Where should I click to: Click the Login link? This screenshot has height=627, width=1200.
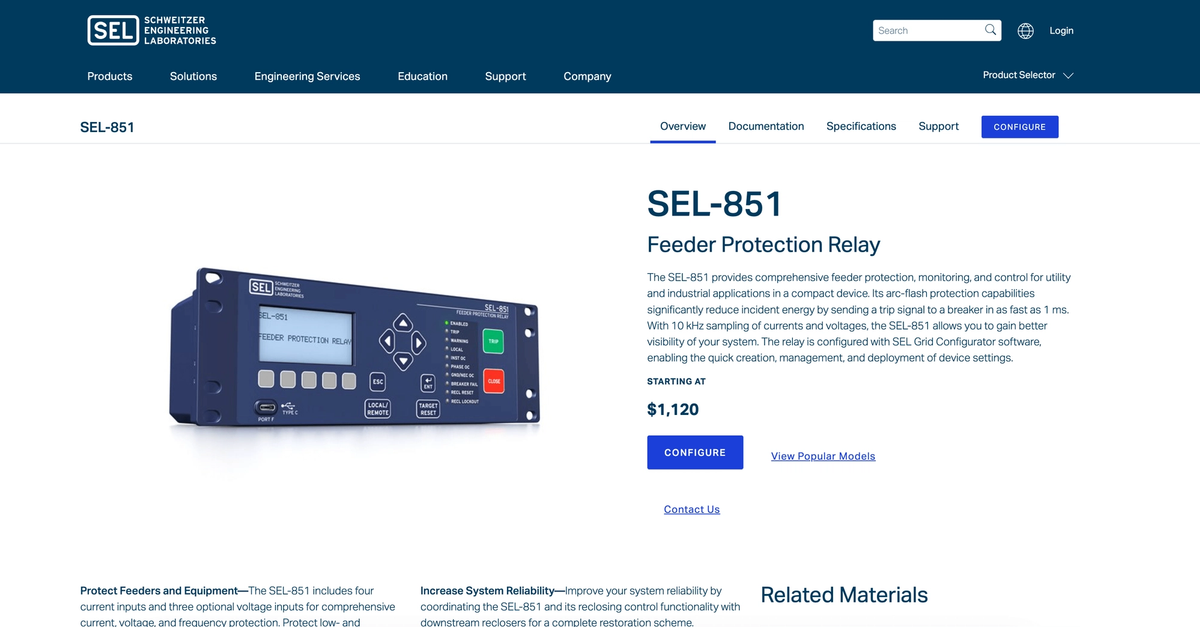1061,30
